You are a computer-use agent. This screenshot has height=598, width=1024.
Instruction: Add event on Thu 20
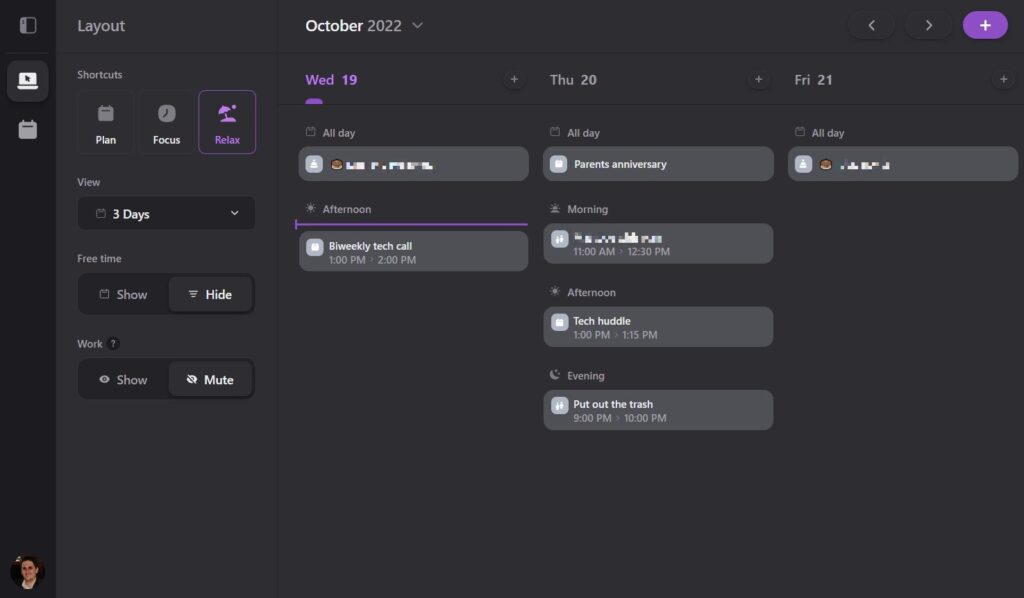pos(758,80)
